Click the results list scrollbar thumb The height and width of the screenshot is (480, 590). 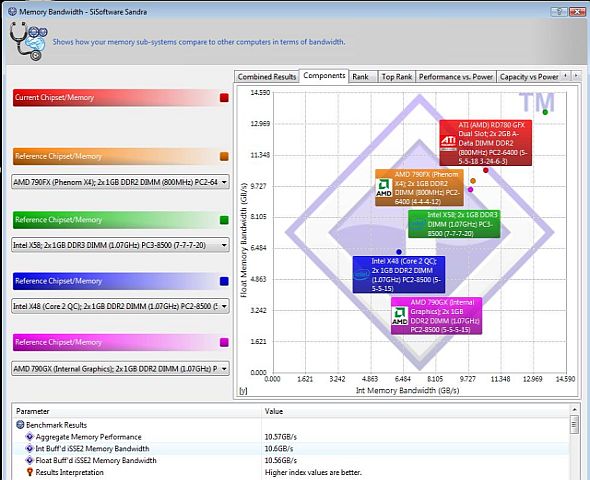pos(574,425)
